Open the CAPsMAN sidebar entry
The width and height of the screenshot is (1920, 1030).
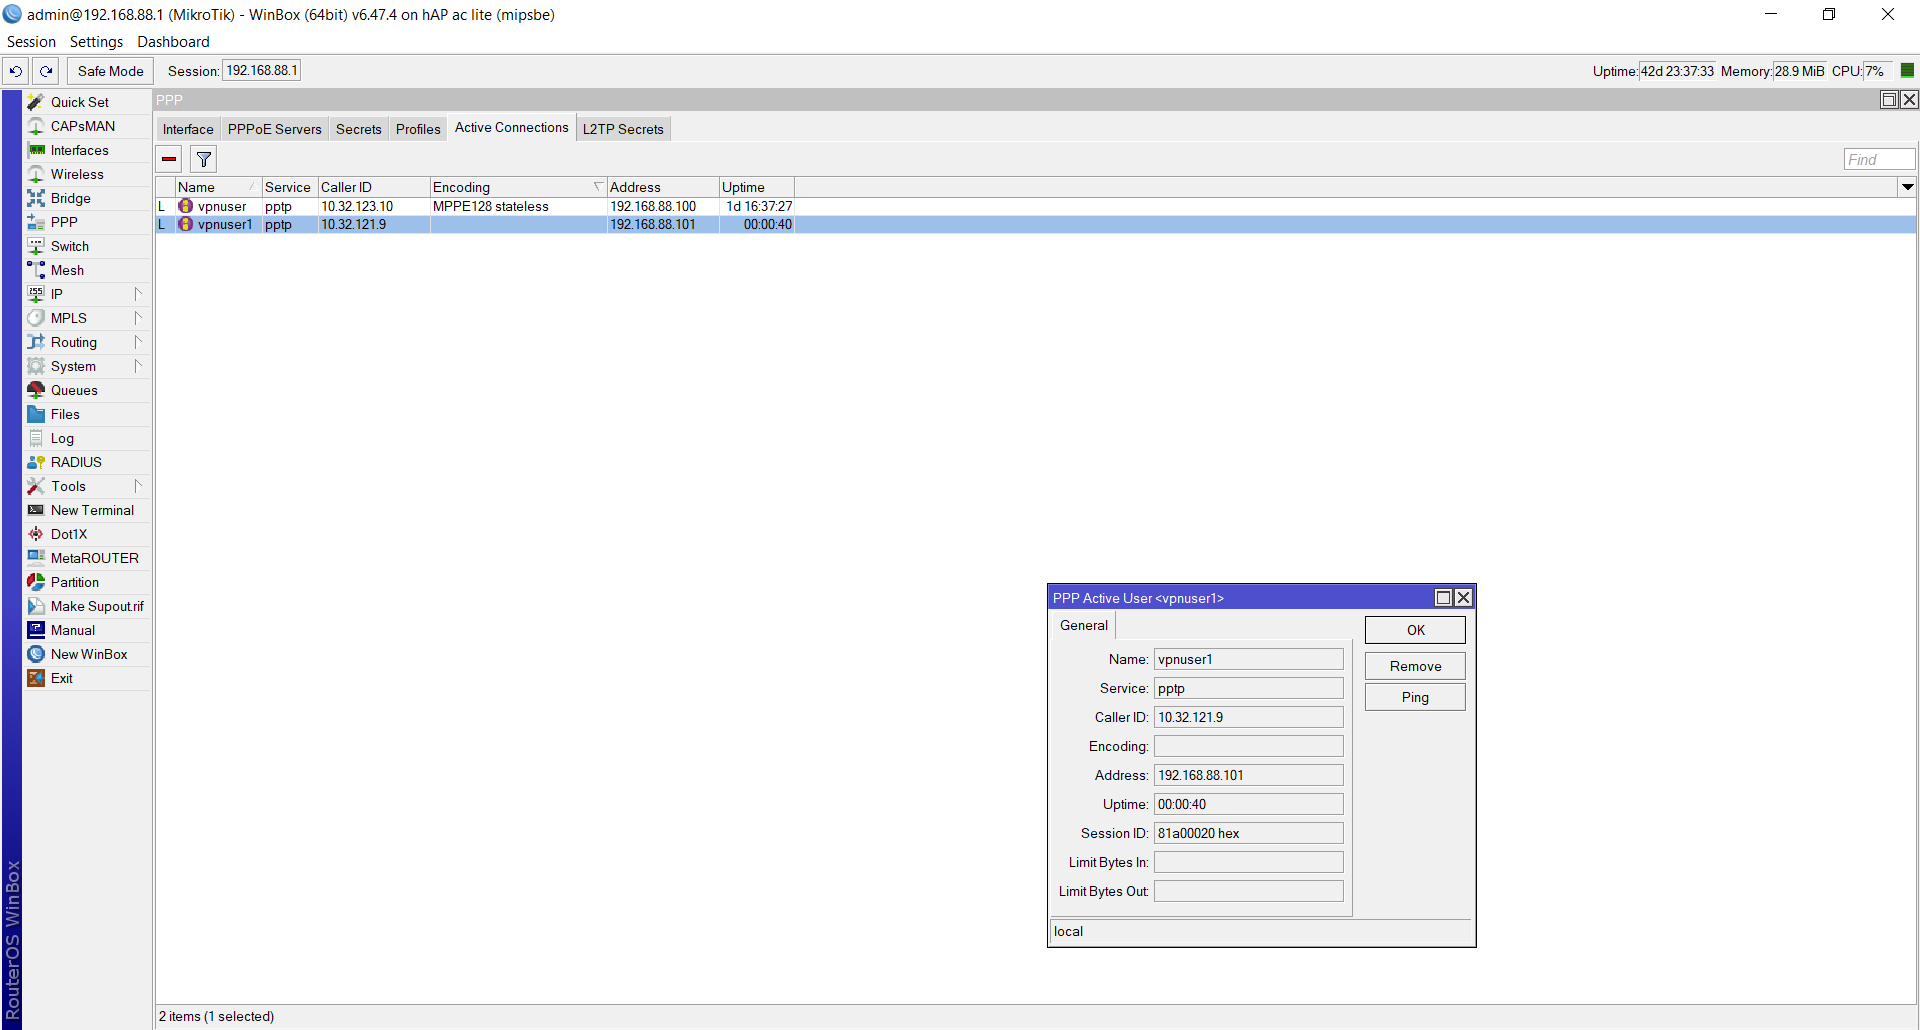[x=87, y=126]
